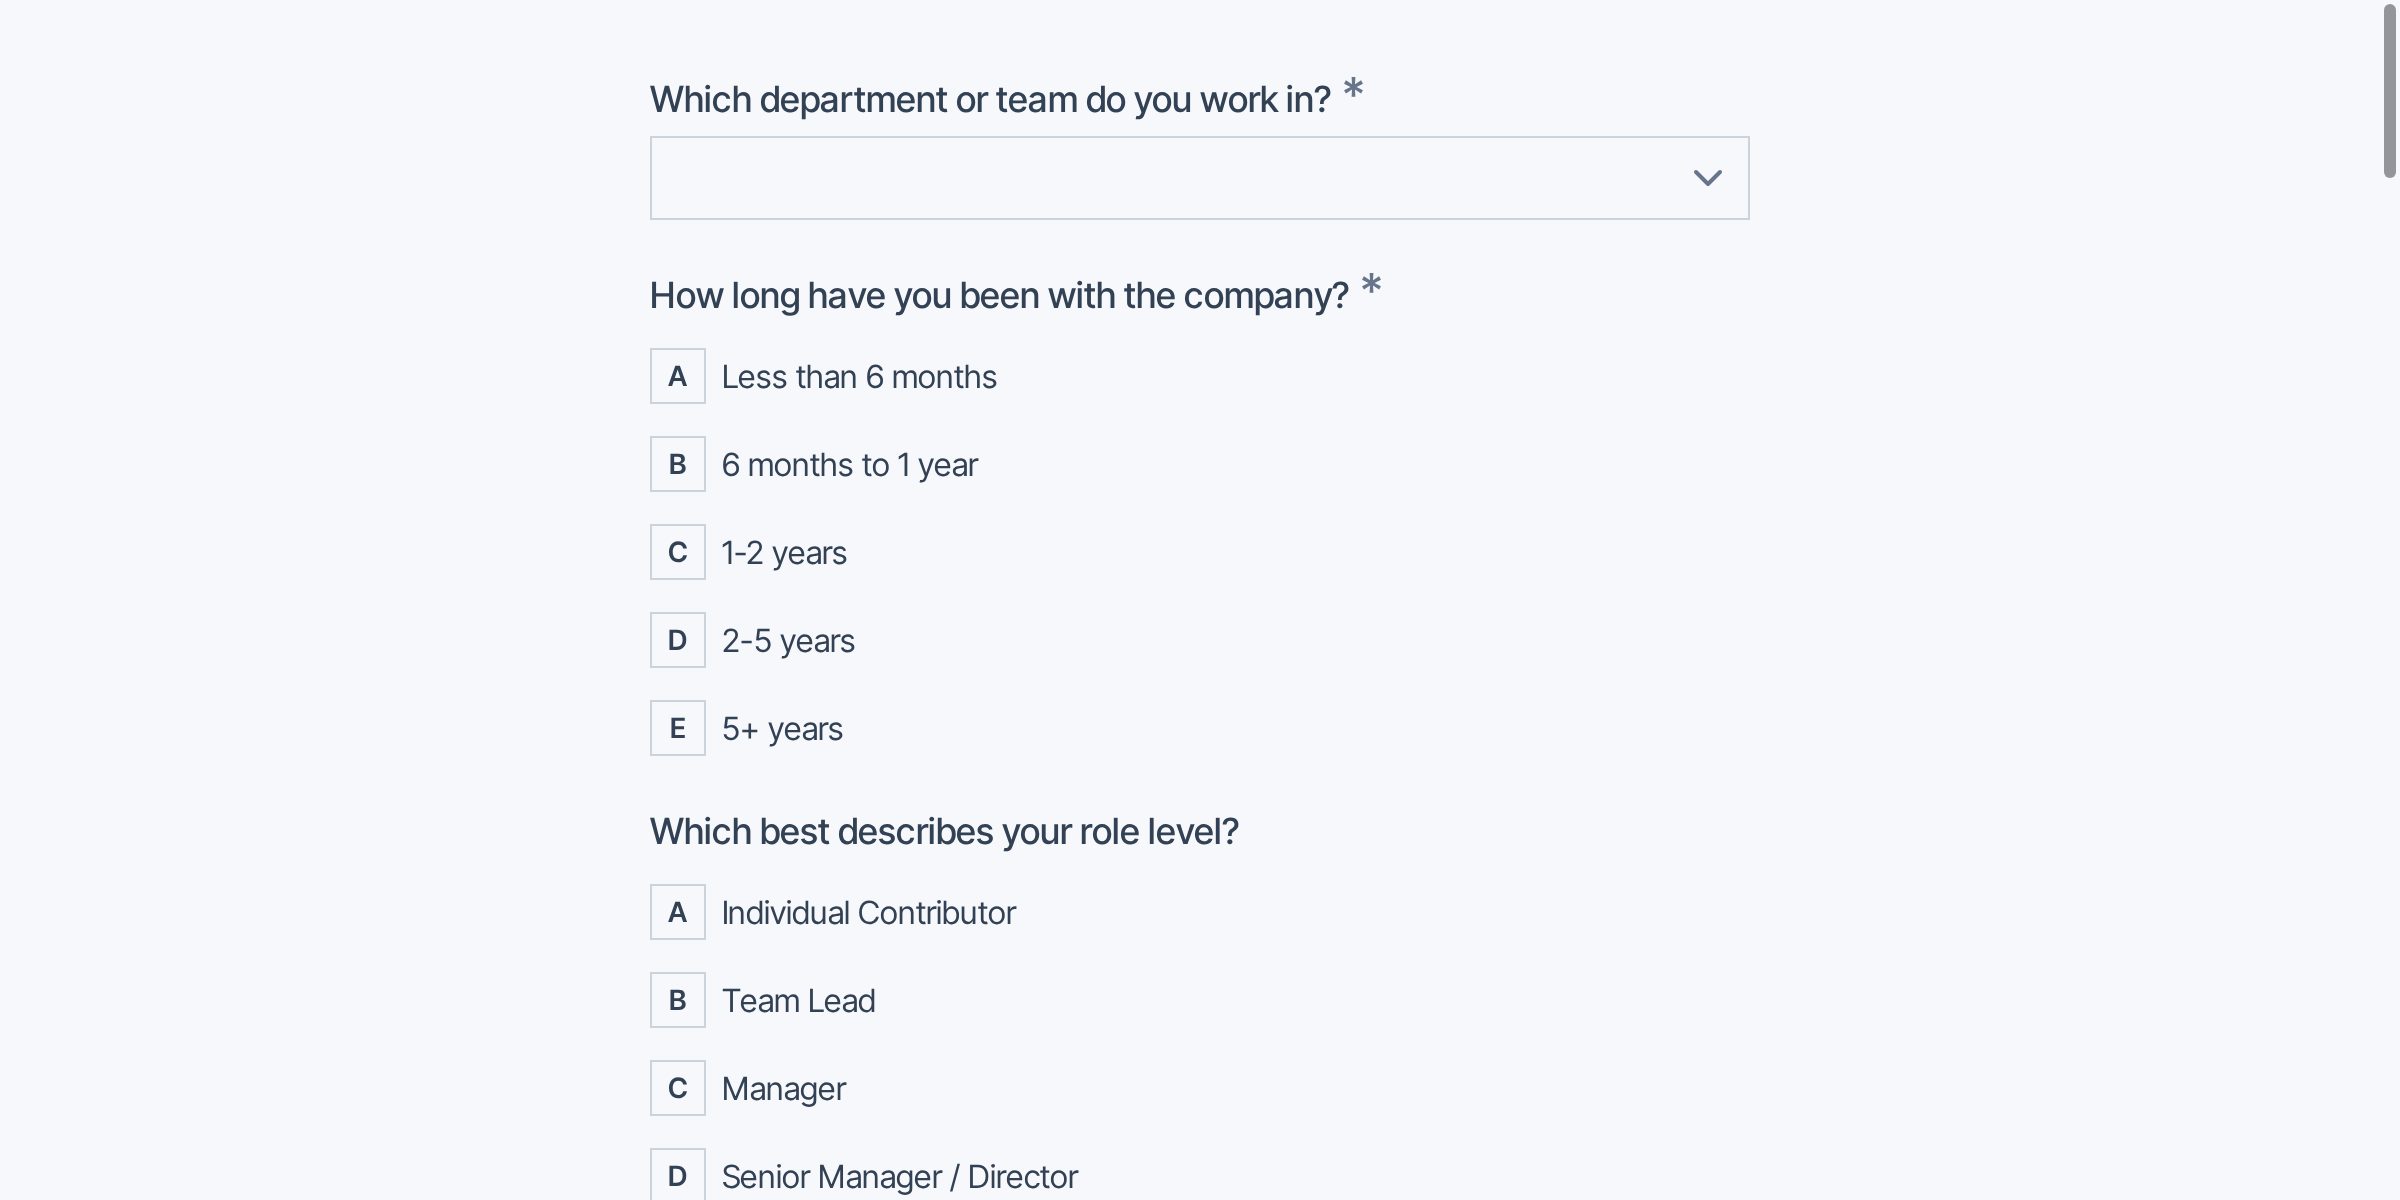Pick 'Manager' as your role level
2400x1200 pixels.
[x=783, y=1089]
